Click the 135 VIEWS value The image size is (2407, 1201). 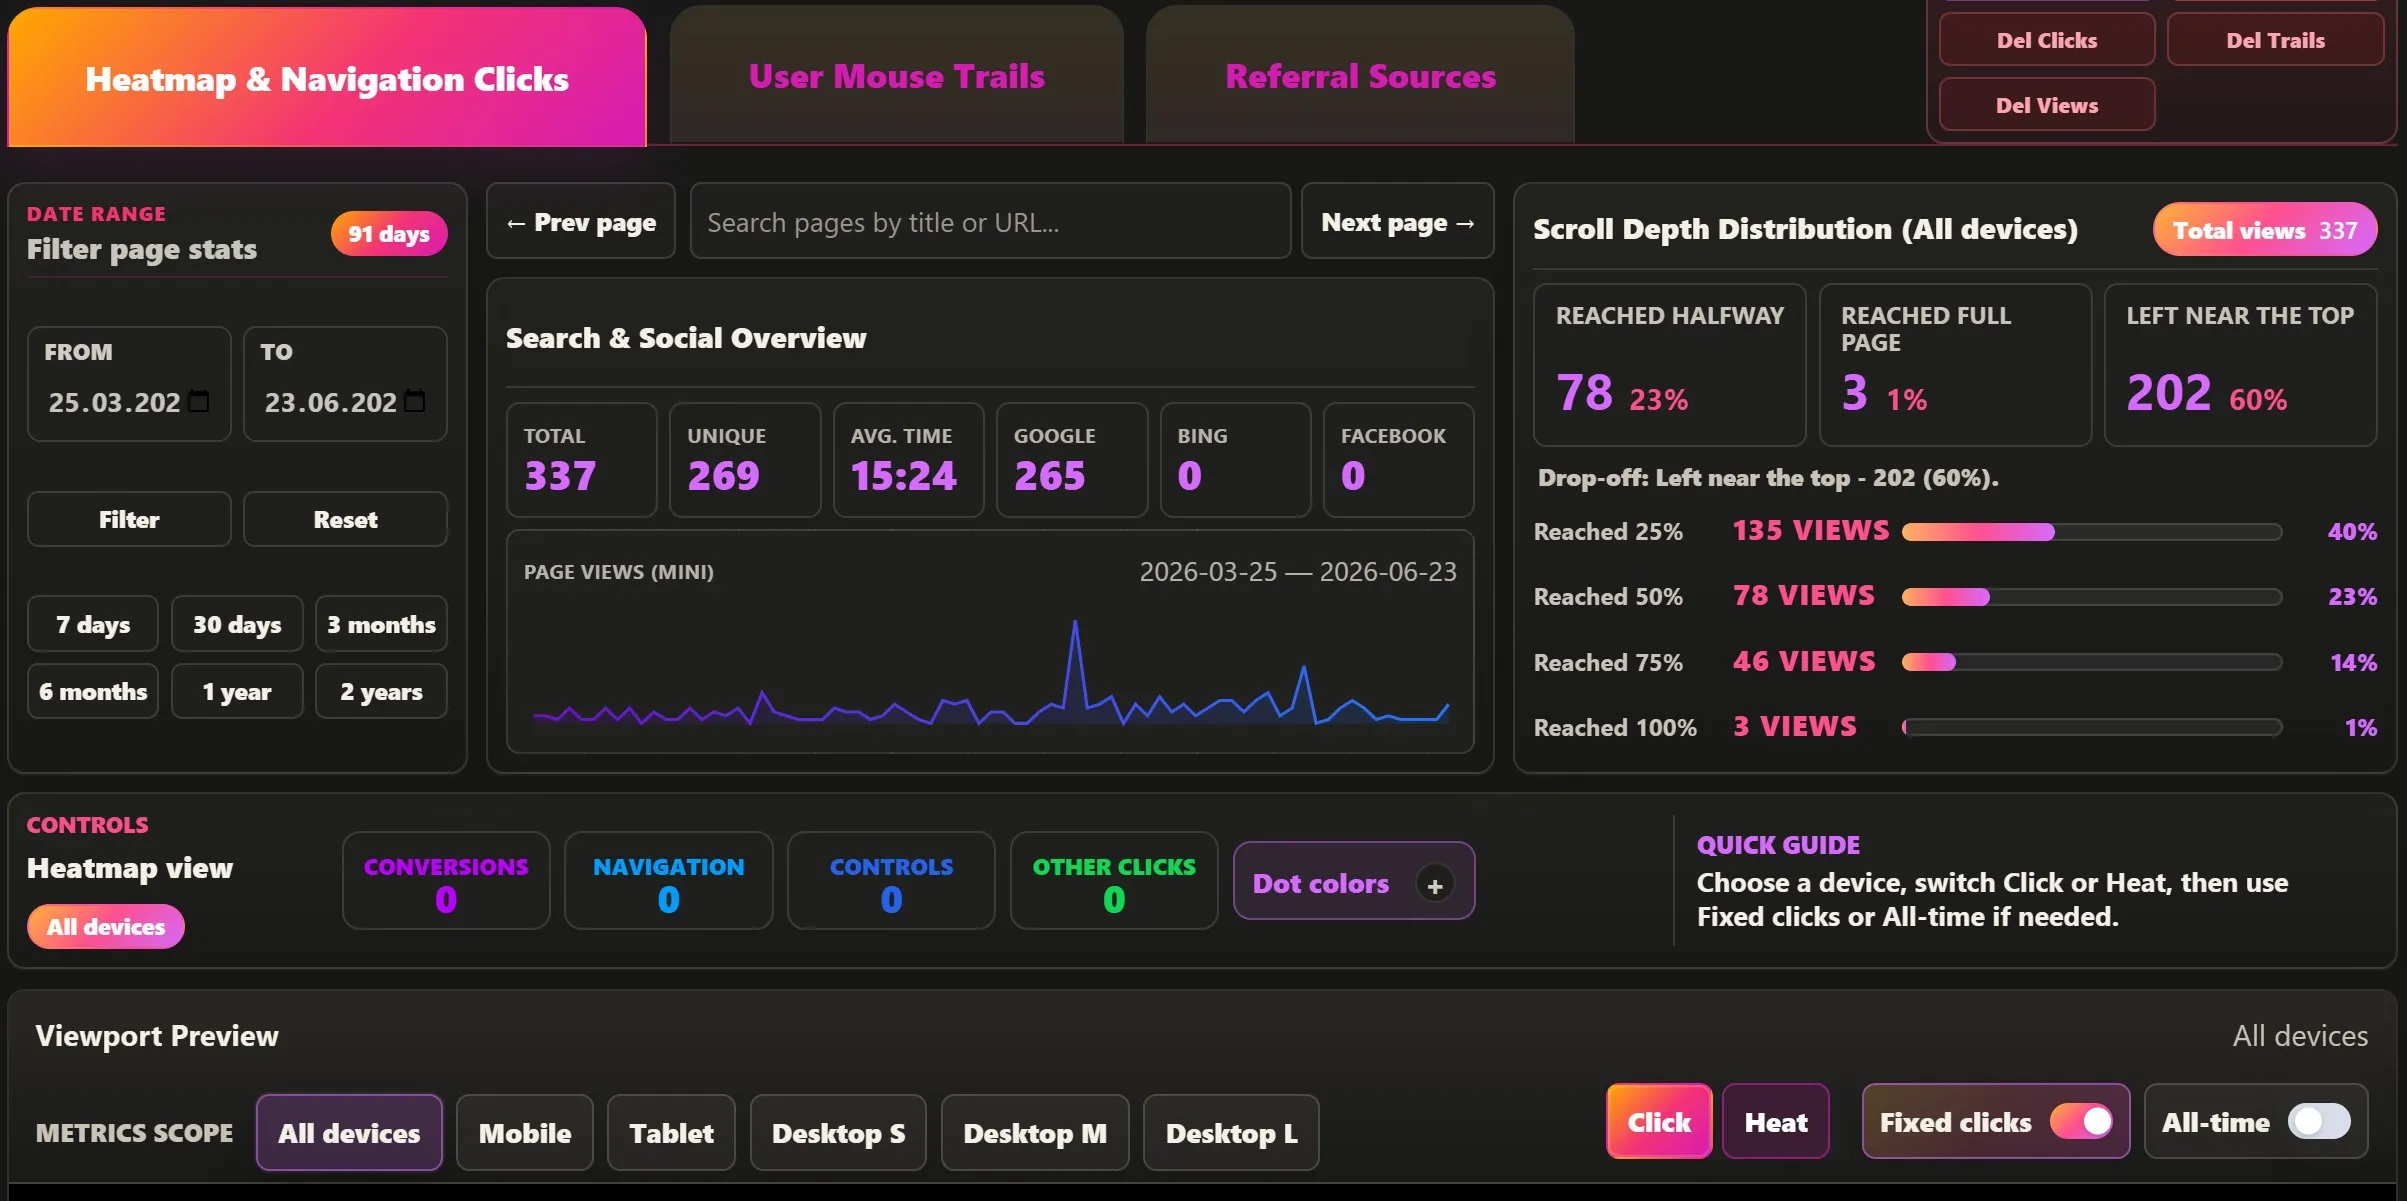click(x=1811, y=530)
